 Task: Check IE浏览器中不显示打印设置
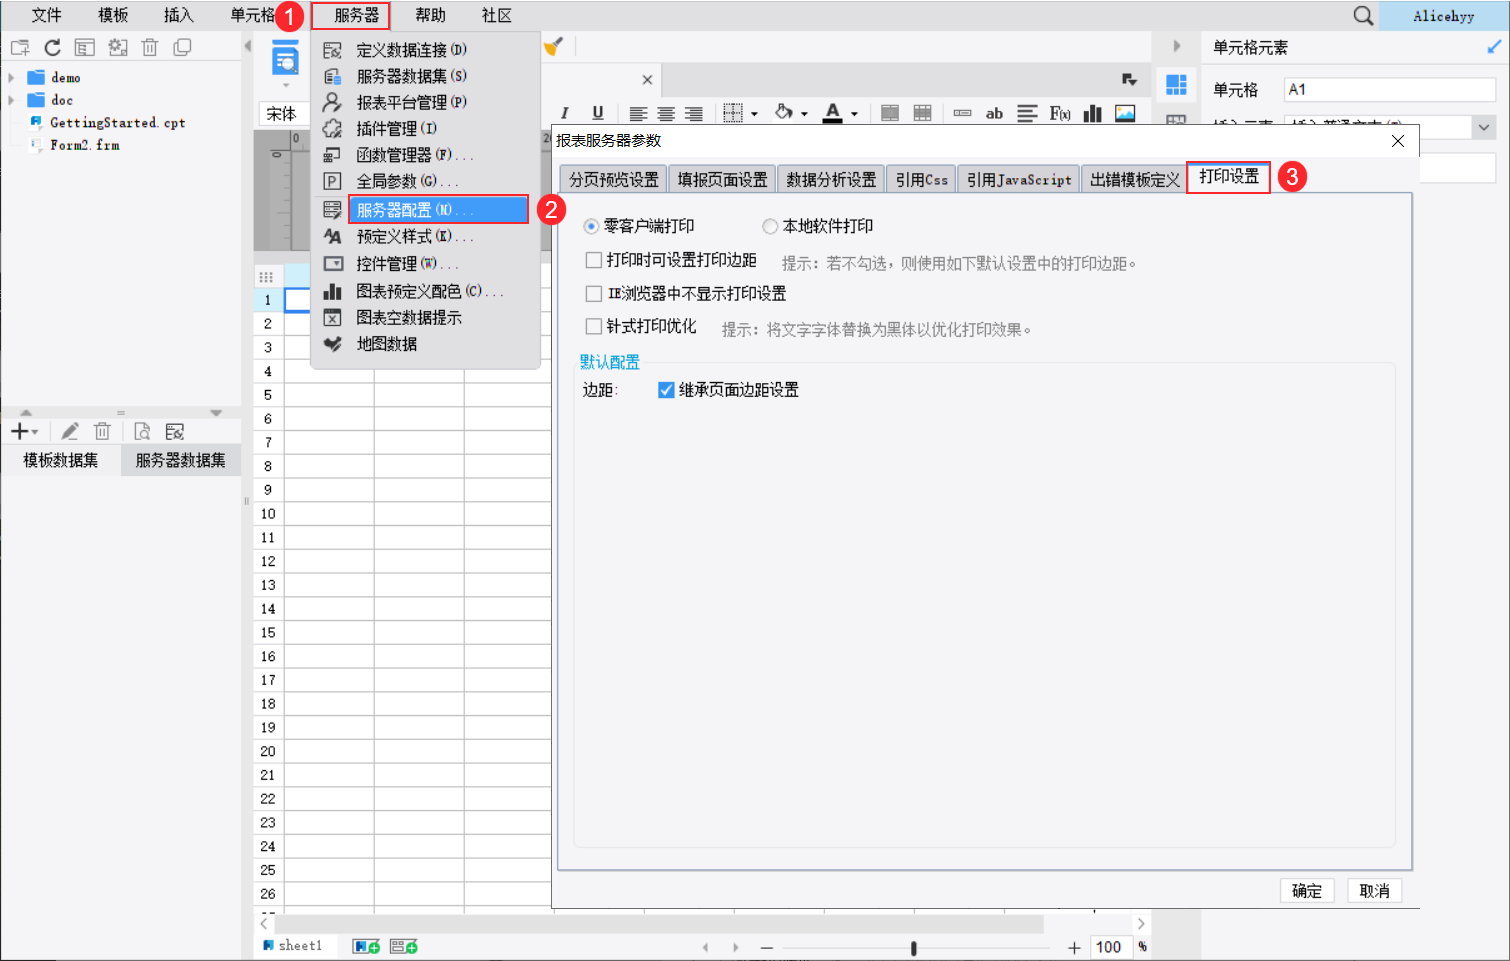[x=593, y=294]
